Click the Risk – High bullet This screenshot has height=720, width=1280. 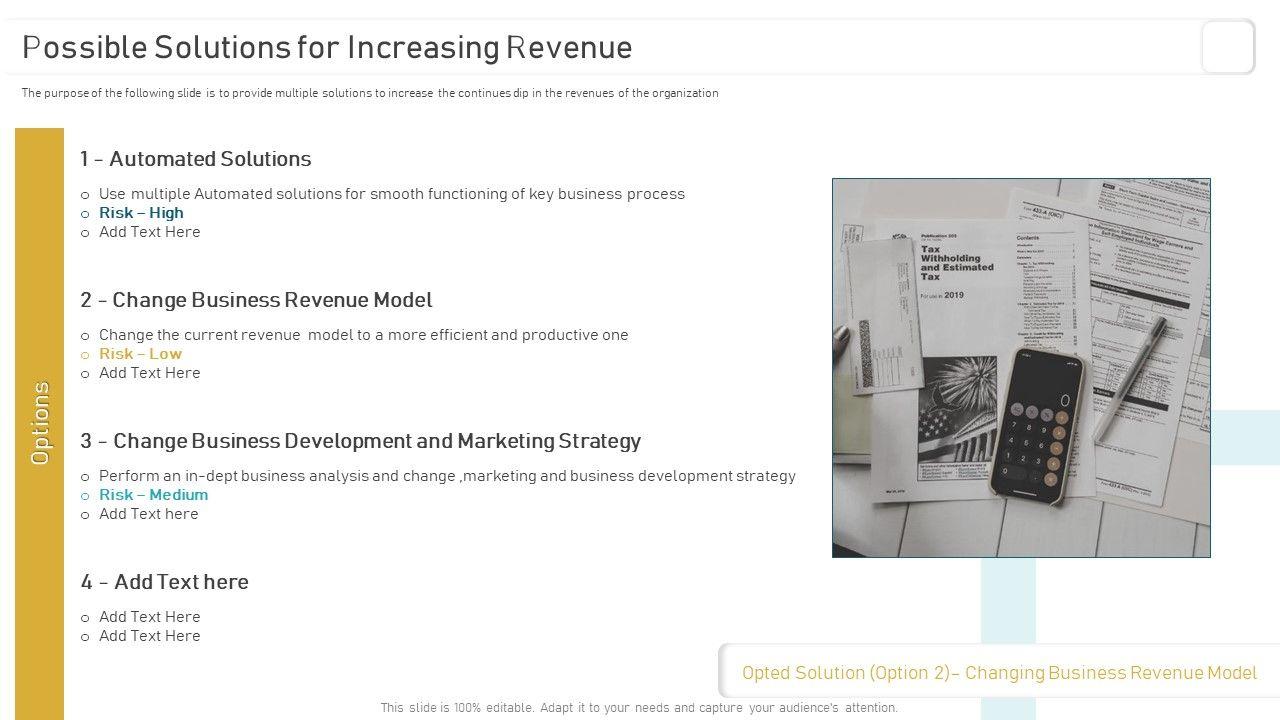click(x=141, y=213)
